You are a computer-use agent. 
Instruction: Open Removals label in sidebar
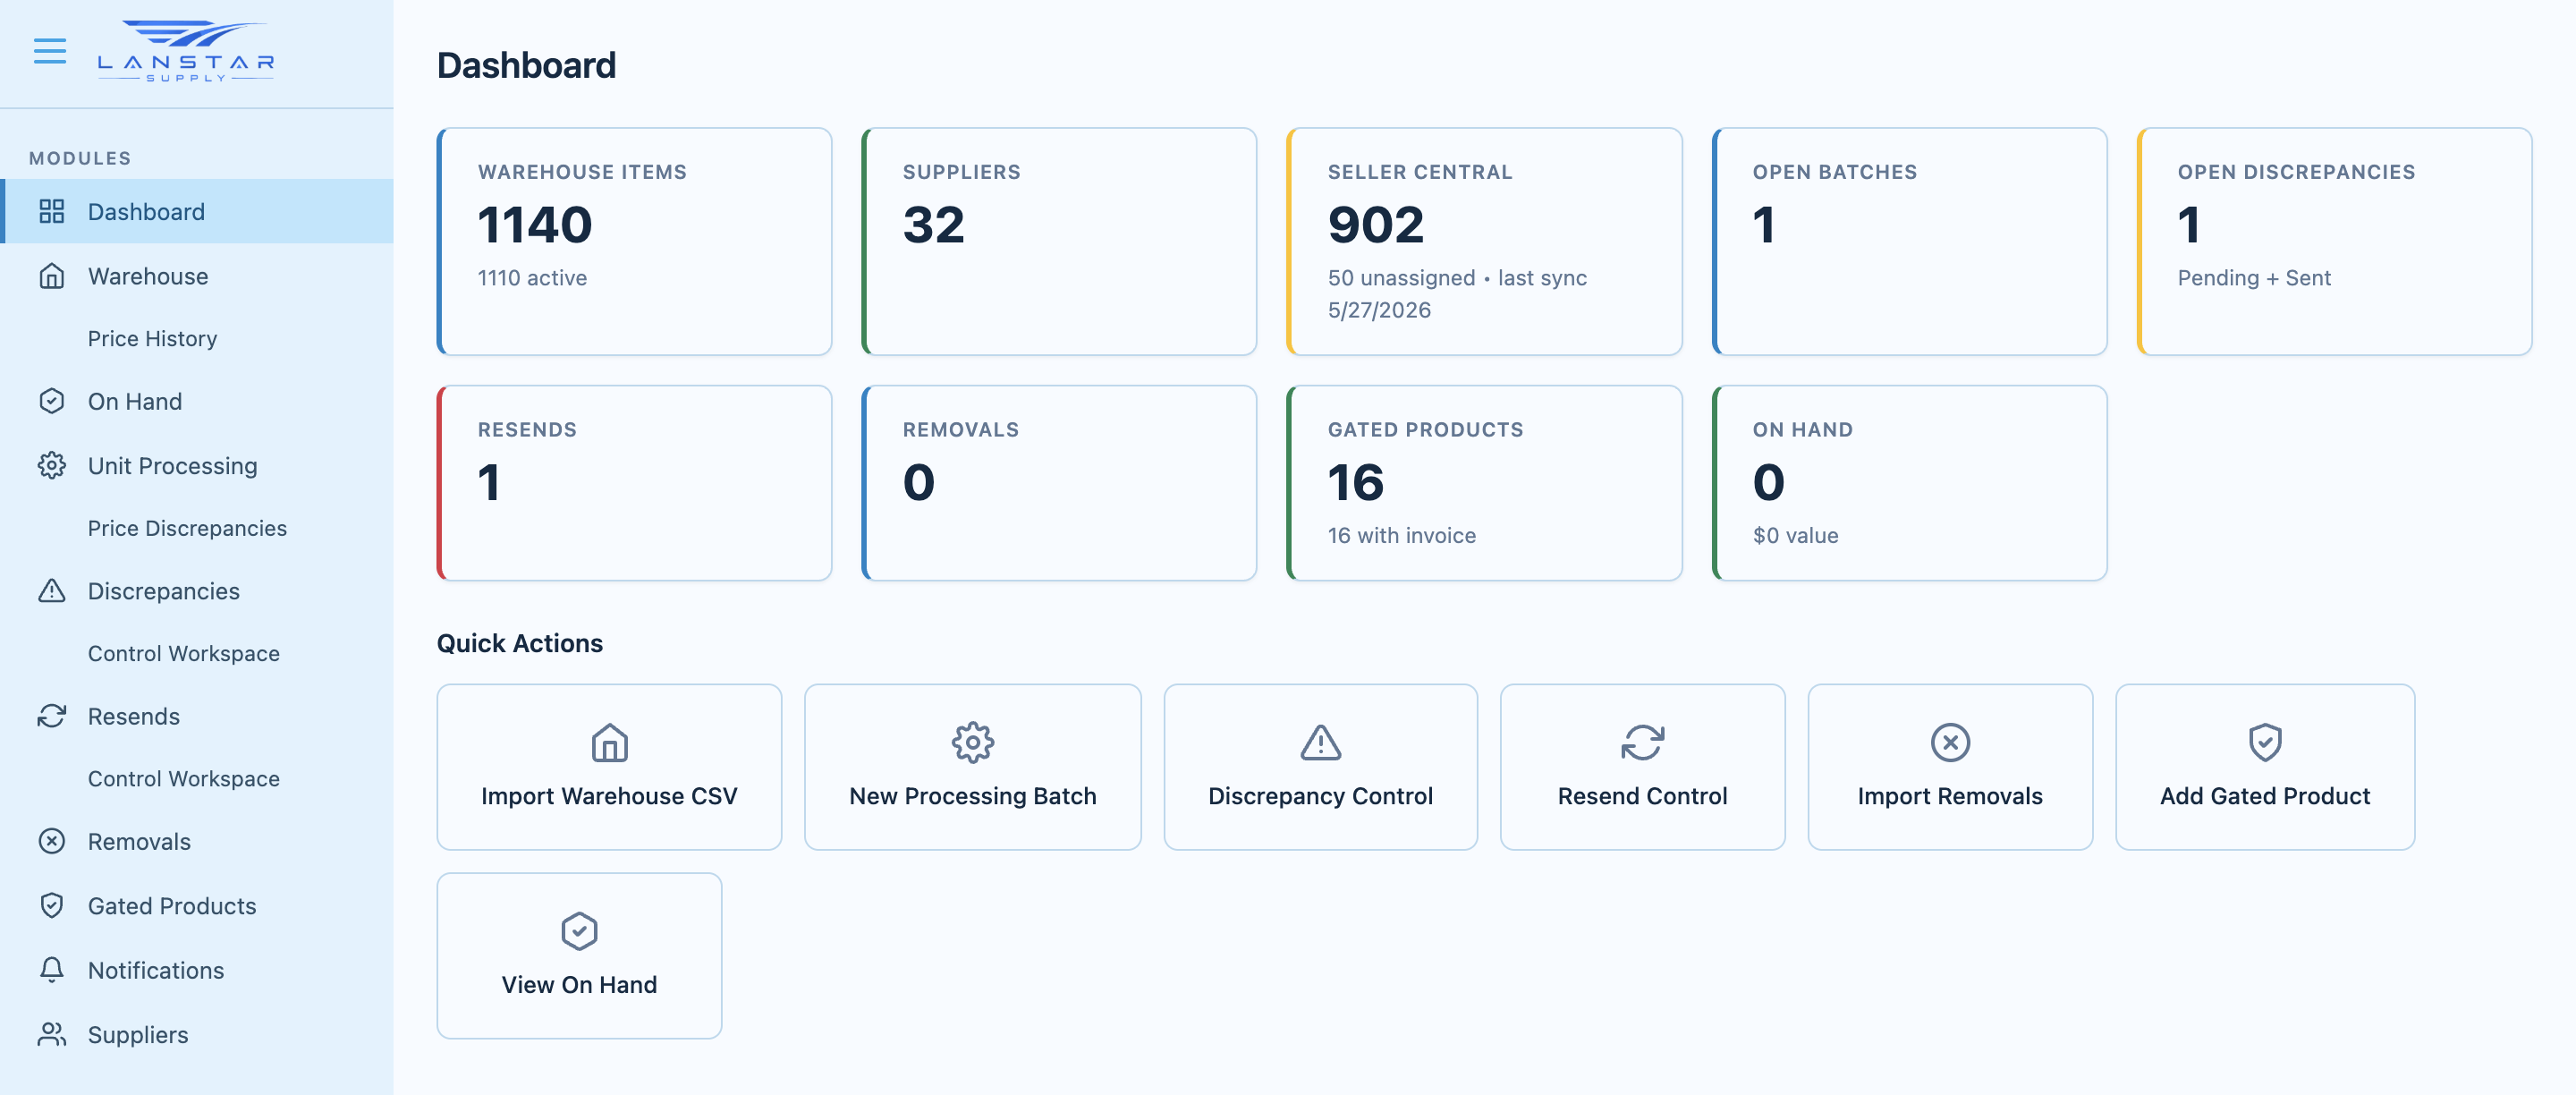coord(139,841)
